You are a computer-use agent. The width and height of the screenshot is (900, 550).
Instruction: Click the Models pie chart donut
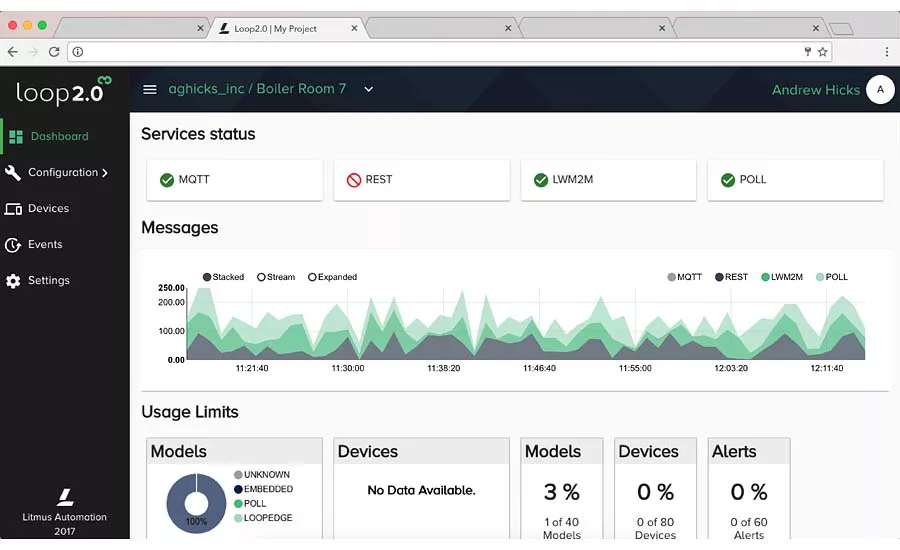tap(196, 503)
